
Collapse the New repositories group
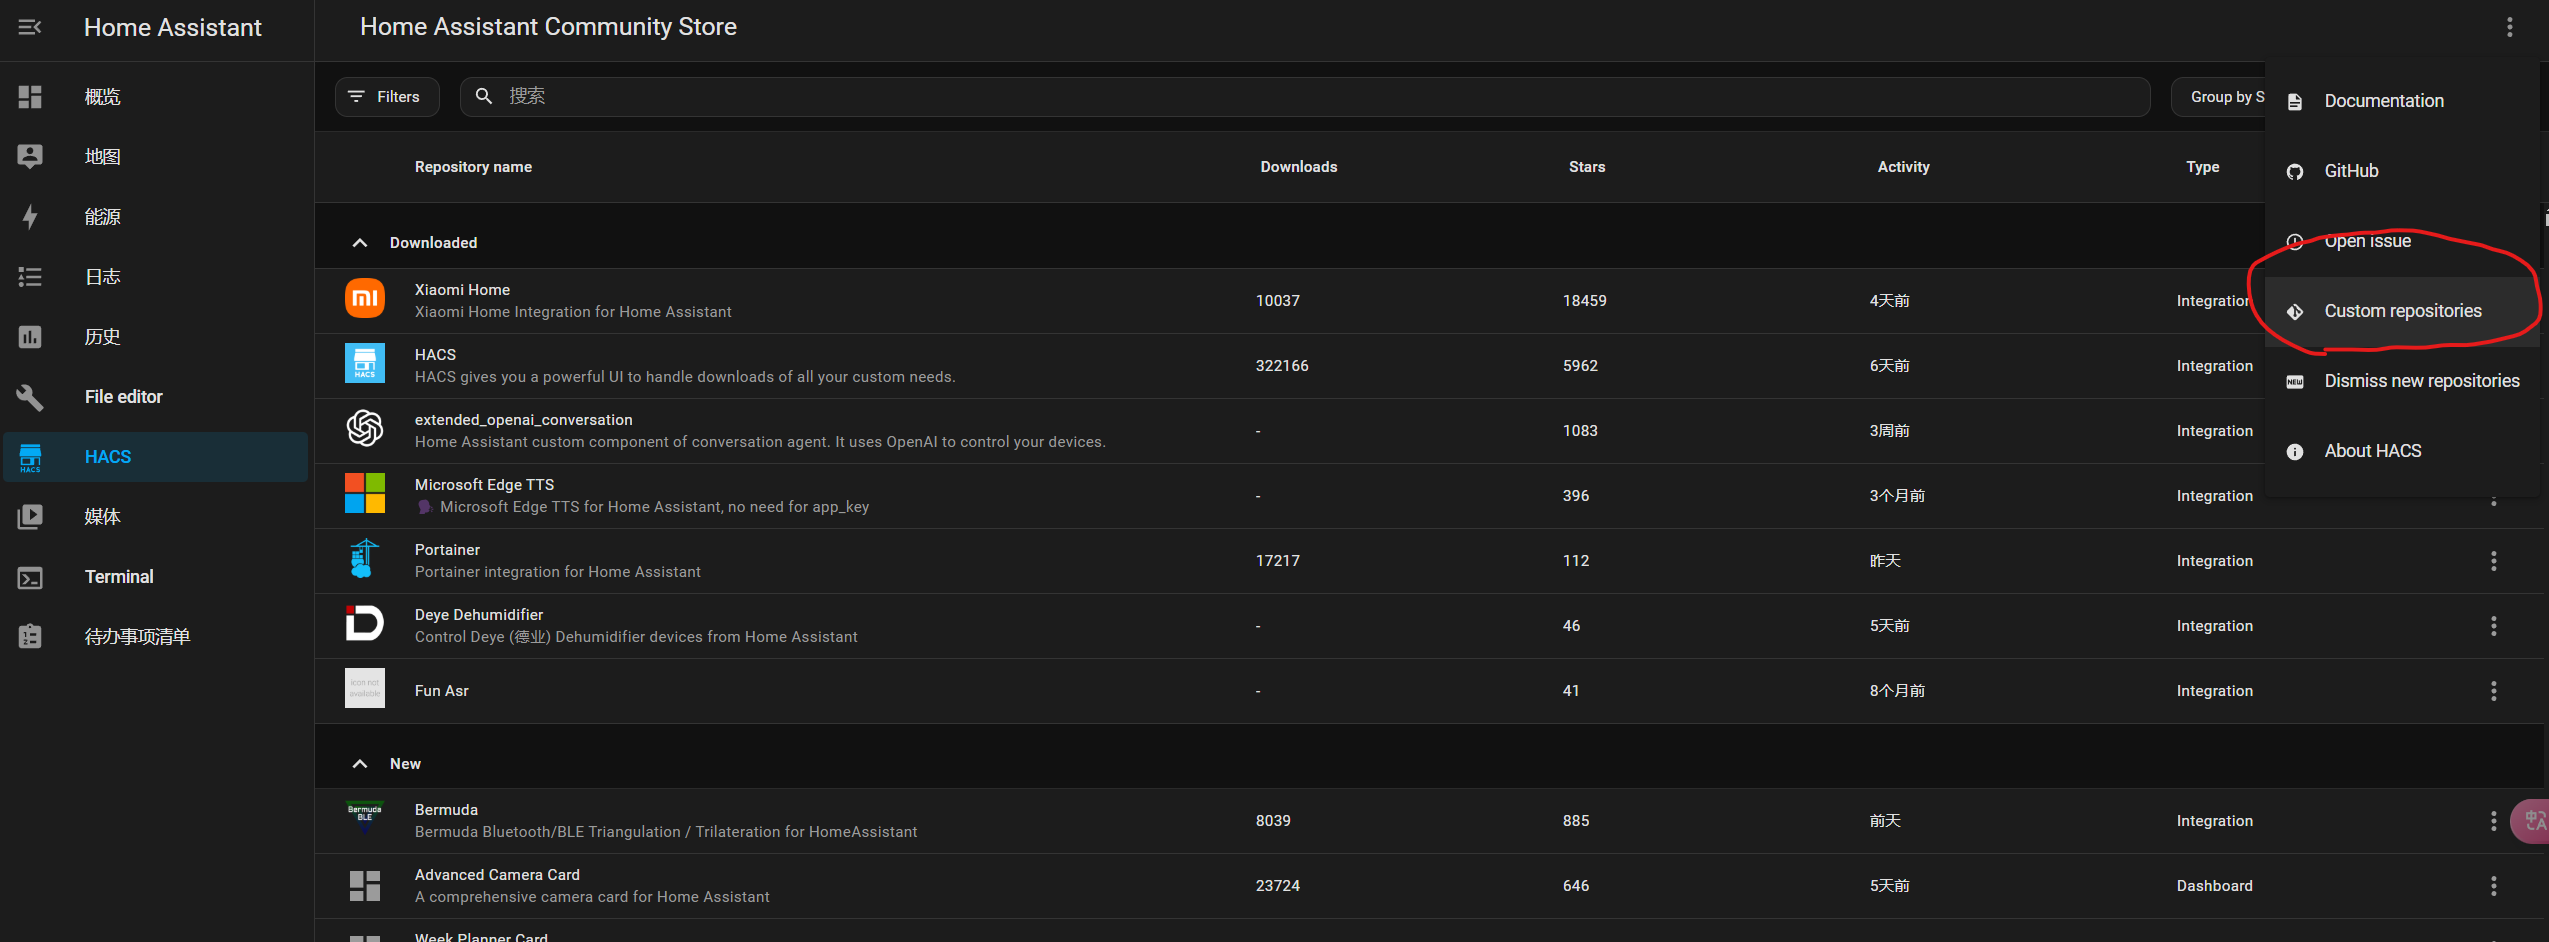pos(360,764)
